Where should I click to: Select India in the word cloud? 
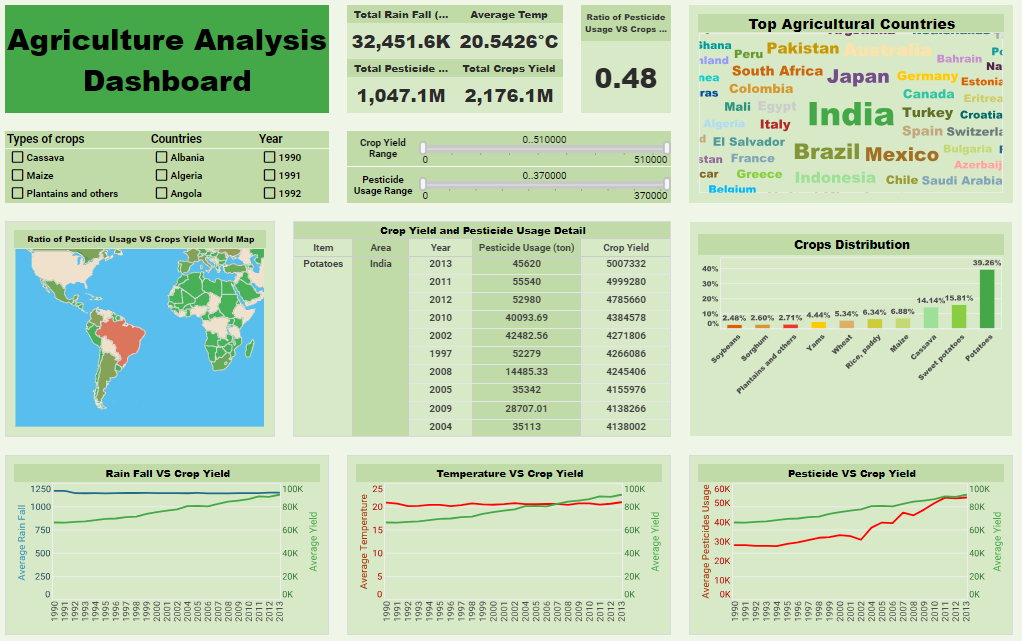(850, 115)
